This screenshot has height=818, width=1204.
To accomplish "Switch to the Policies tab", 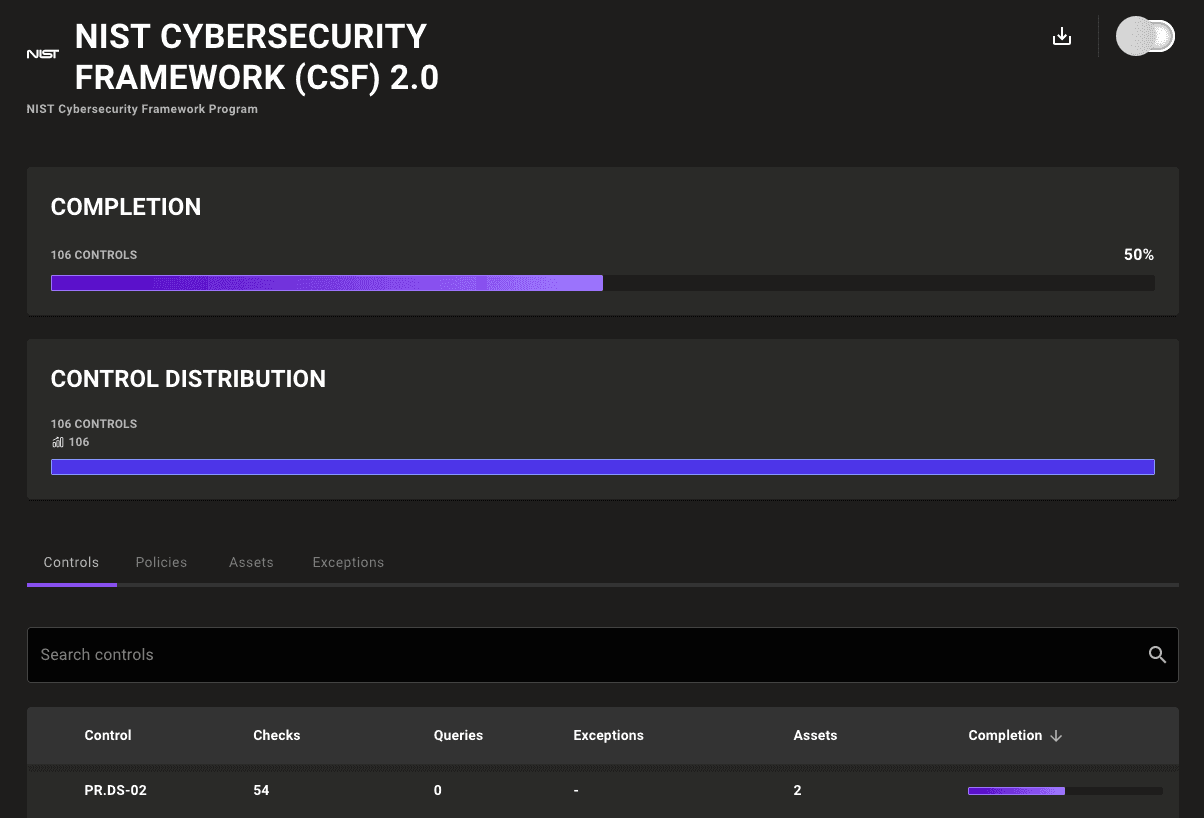I will [161, 562].
